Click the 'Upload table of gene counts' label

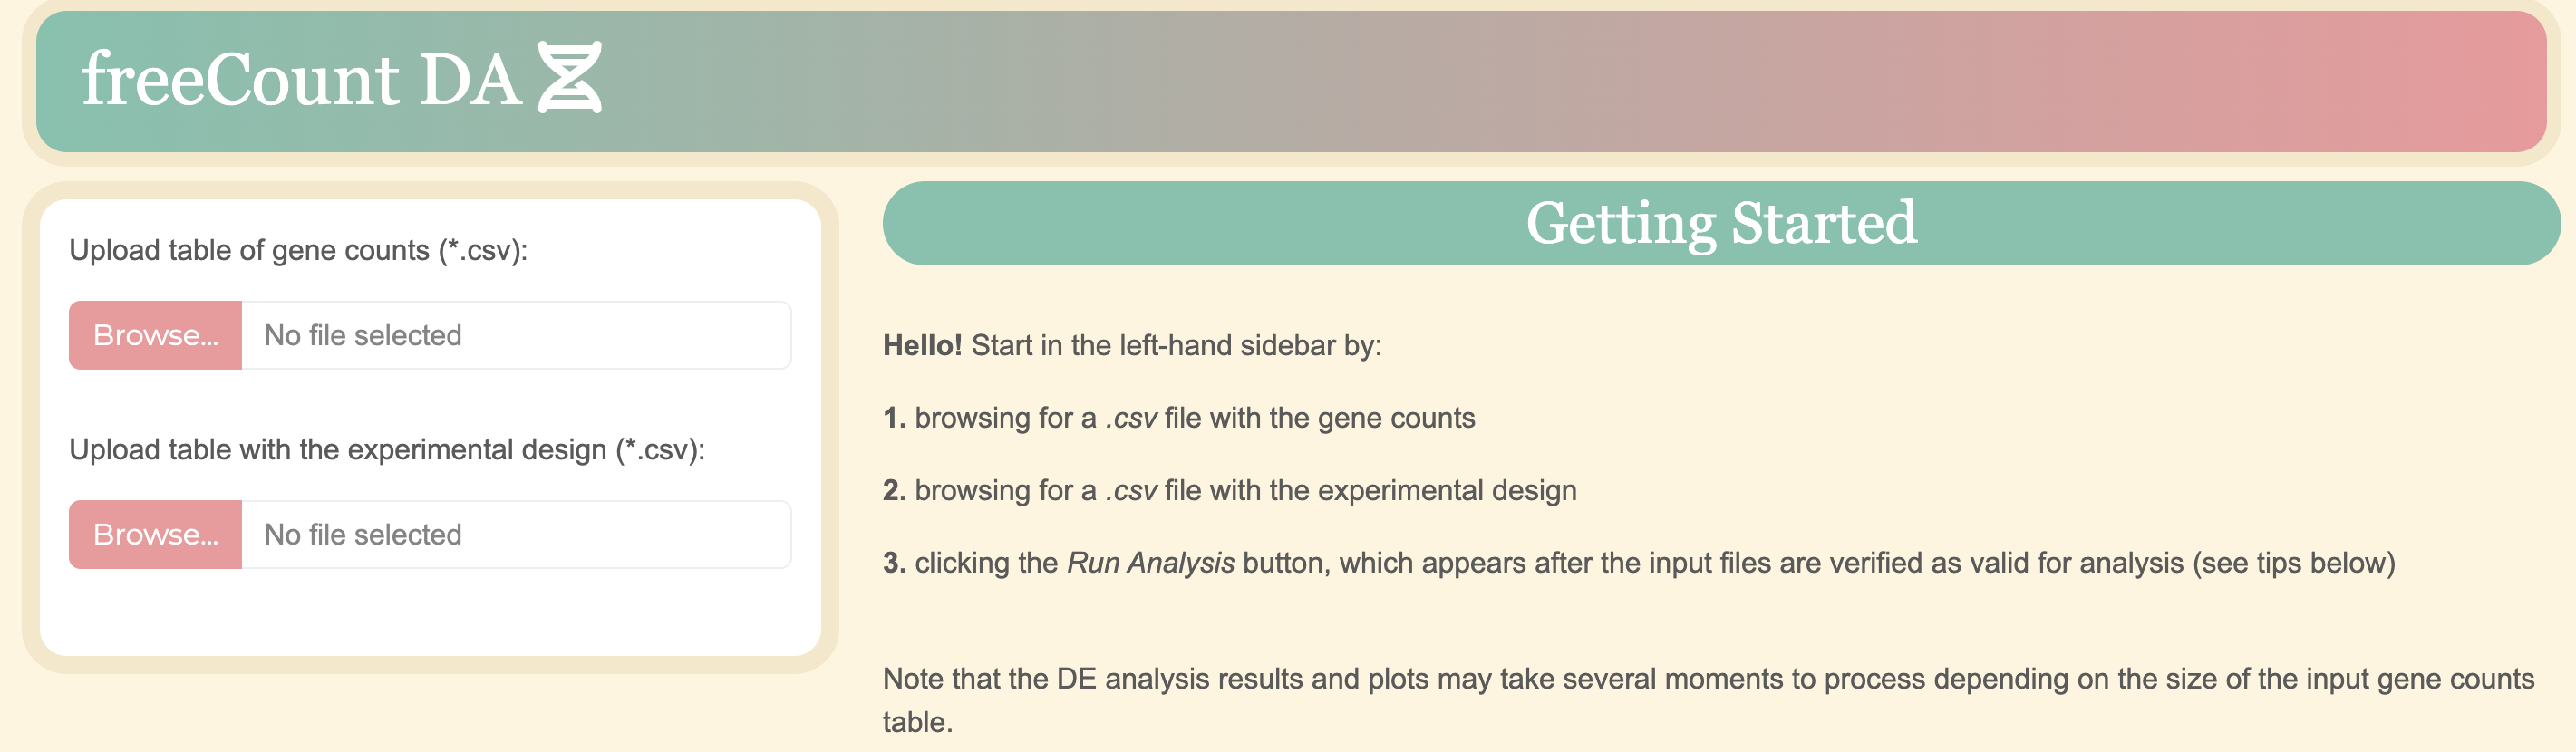[x=298, y=250]
